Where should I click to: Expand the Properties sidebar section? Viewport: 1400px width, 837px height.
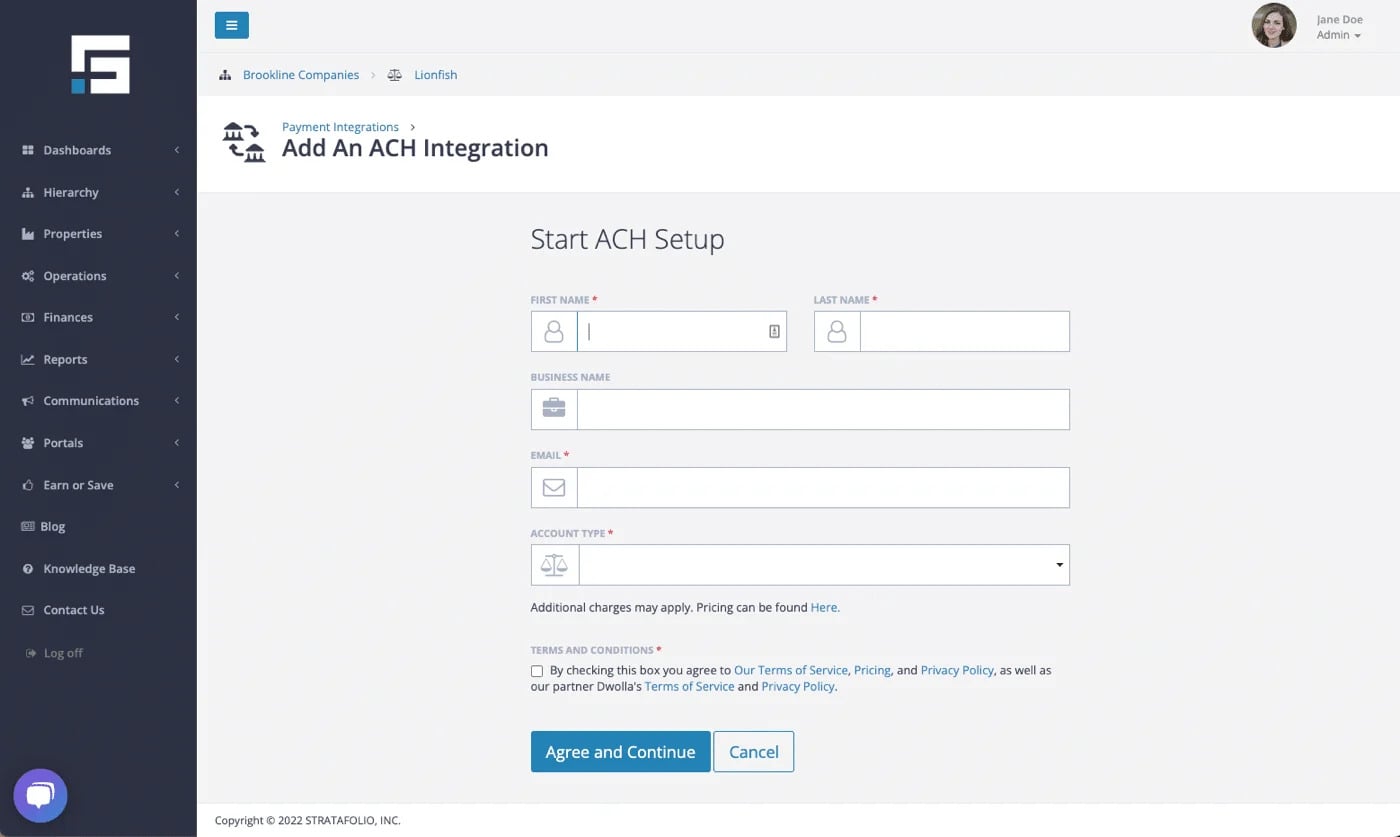coord(98,233)
